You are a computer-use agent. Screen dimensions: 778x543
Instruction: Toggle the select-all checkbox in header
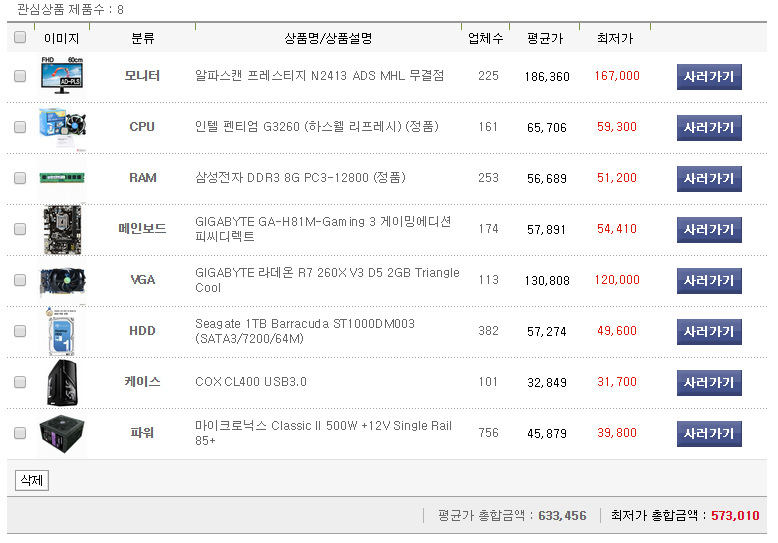[20, 38]
